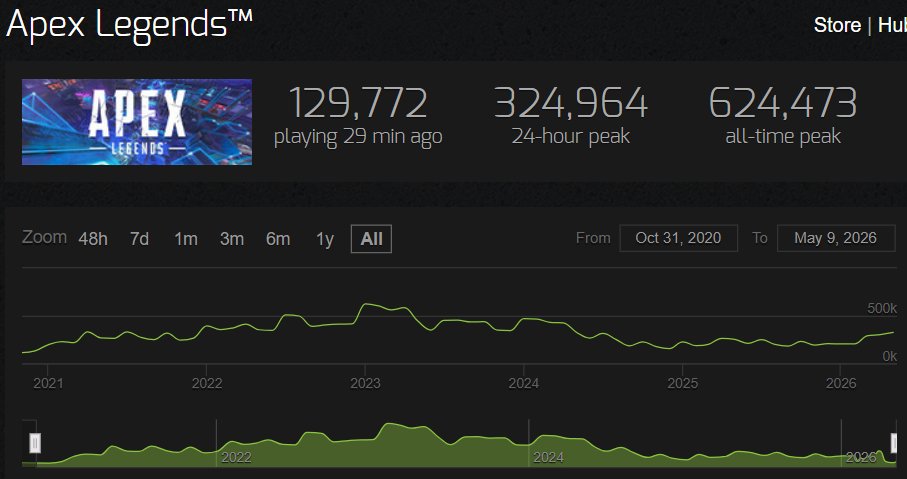
Task: Click the 2026 label on main chart axis
Action: click(841, 384)
